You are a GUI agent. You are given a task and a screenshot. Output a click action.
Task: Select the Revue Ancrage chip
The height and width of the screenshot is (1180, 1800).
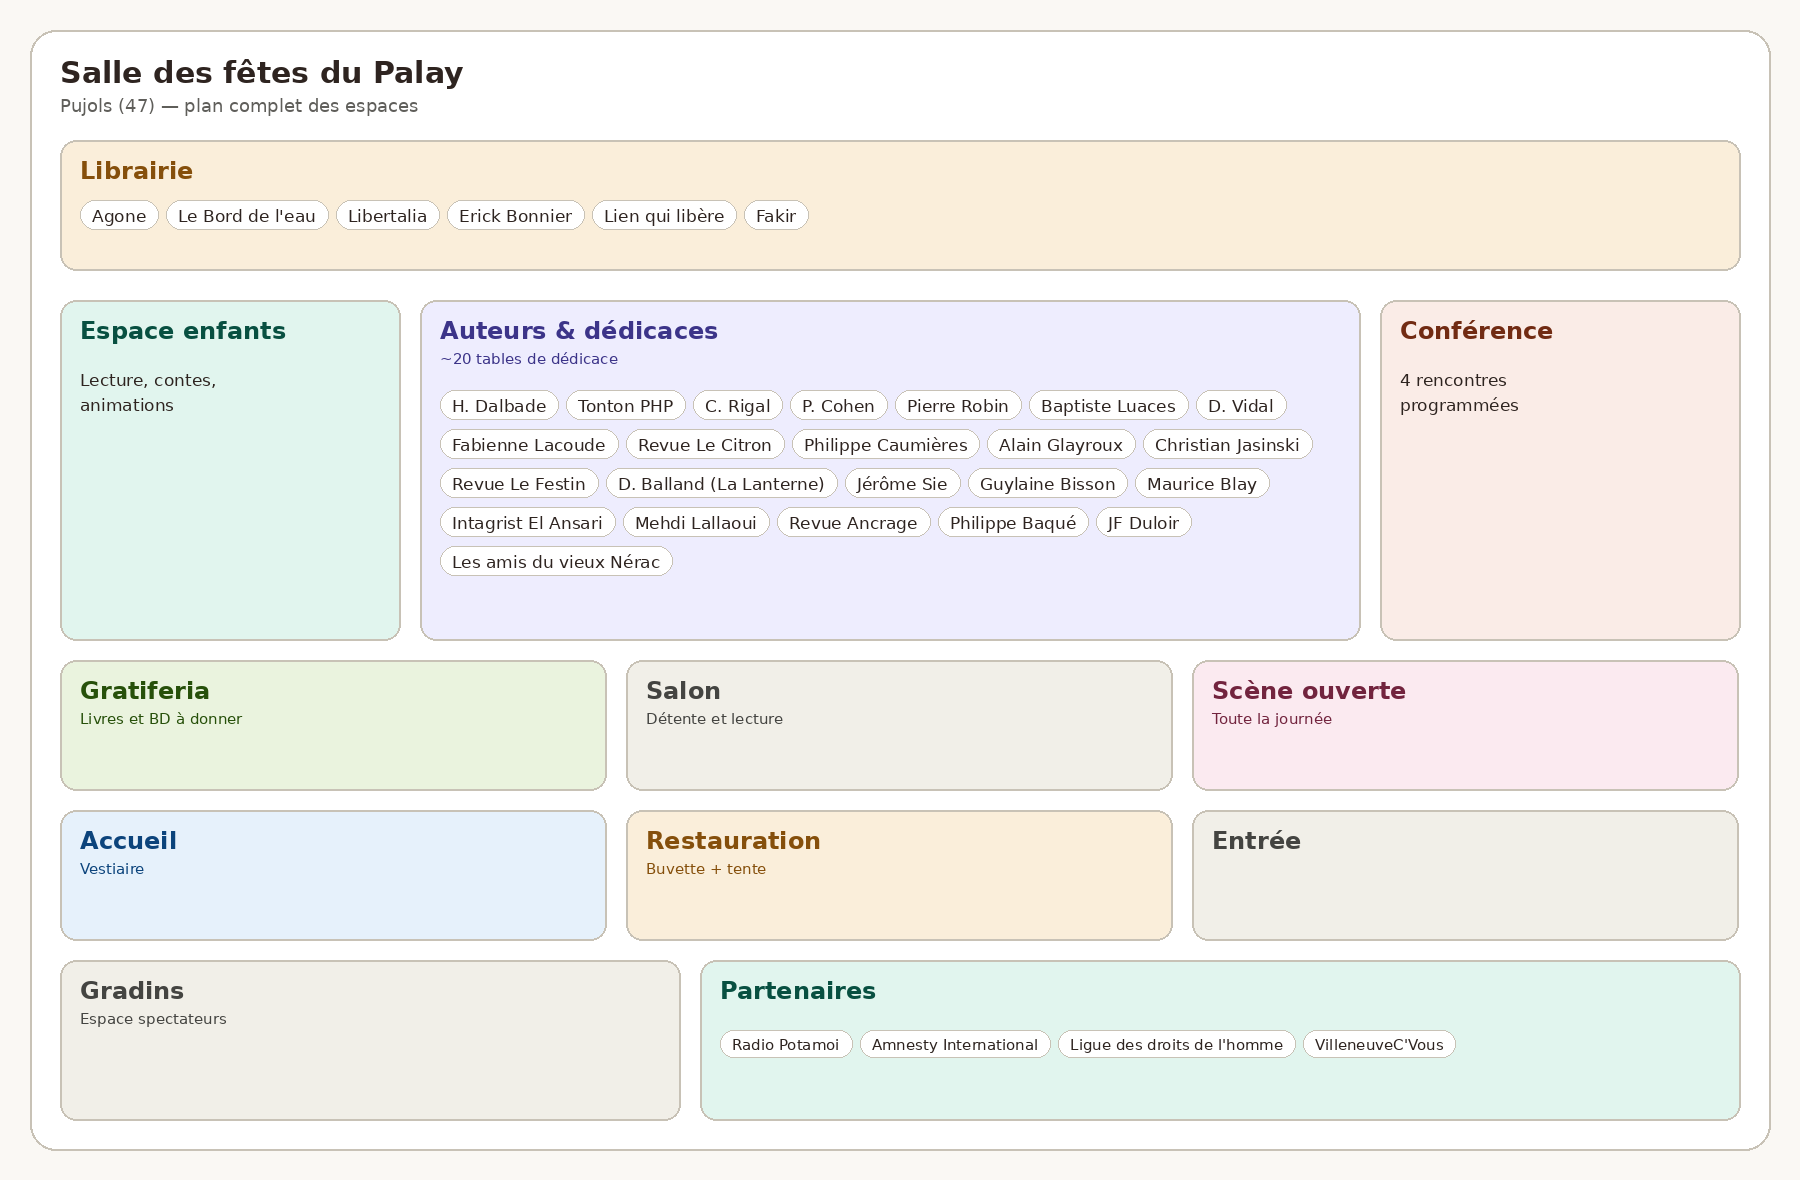click(x=853, y=523)
